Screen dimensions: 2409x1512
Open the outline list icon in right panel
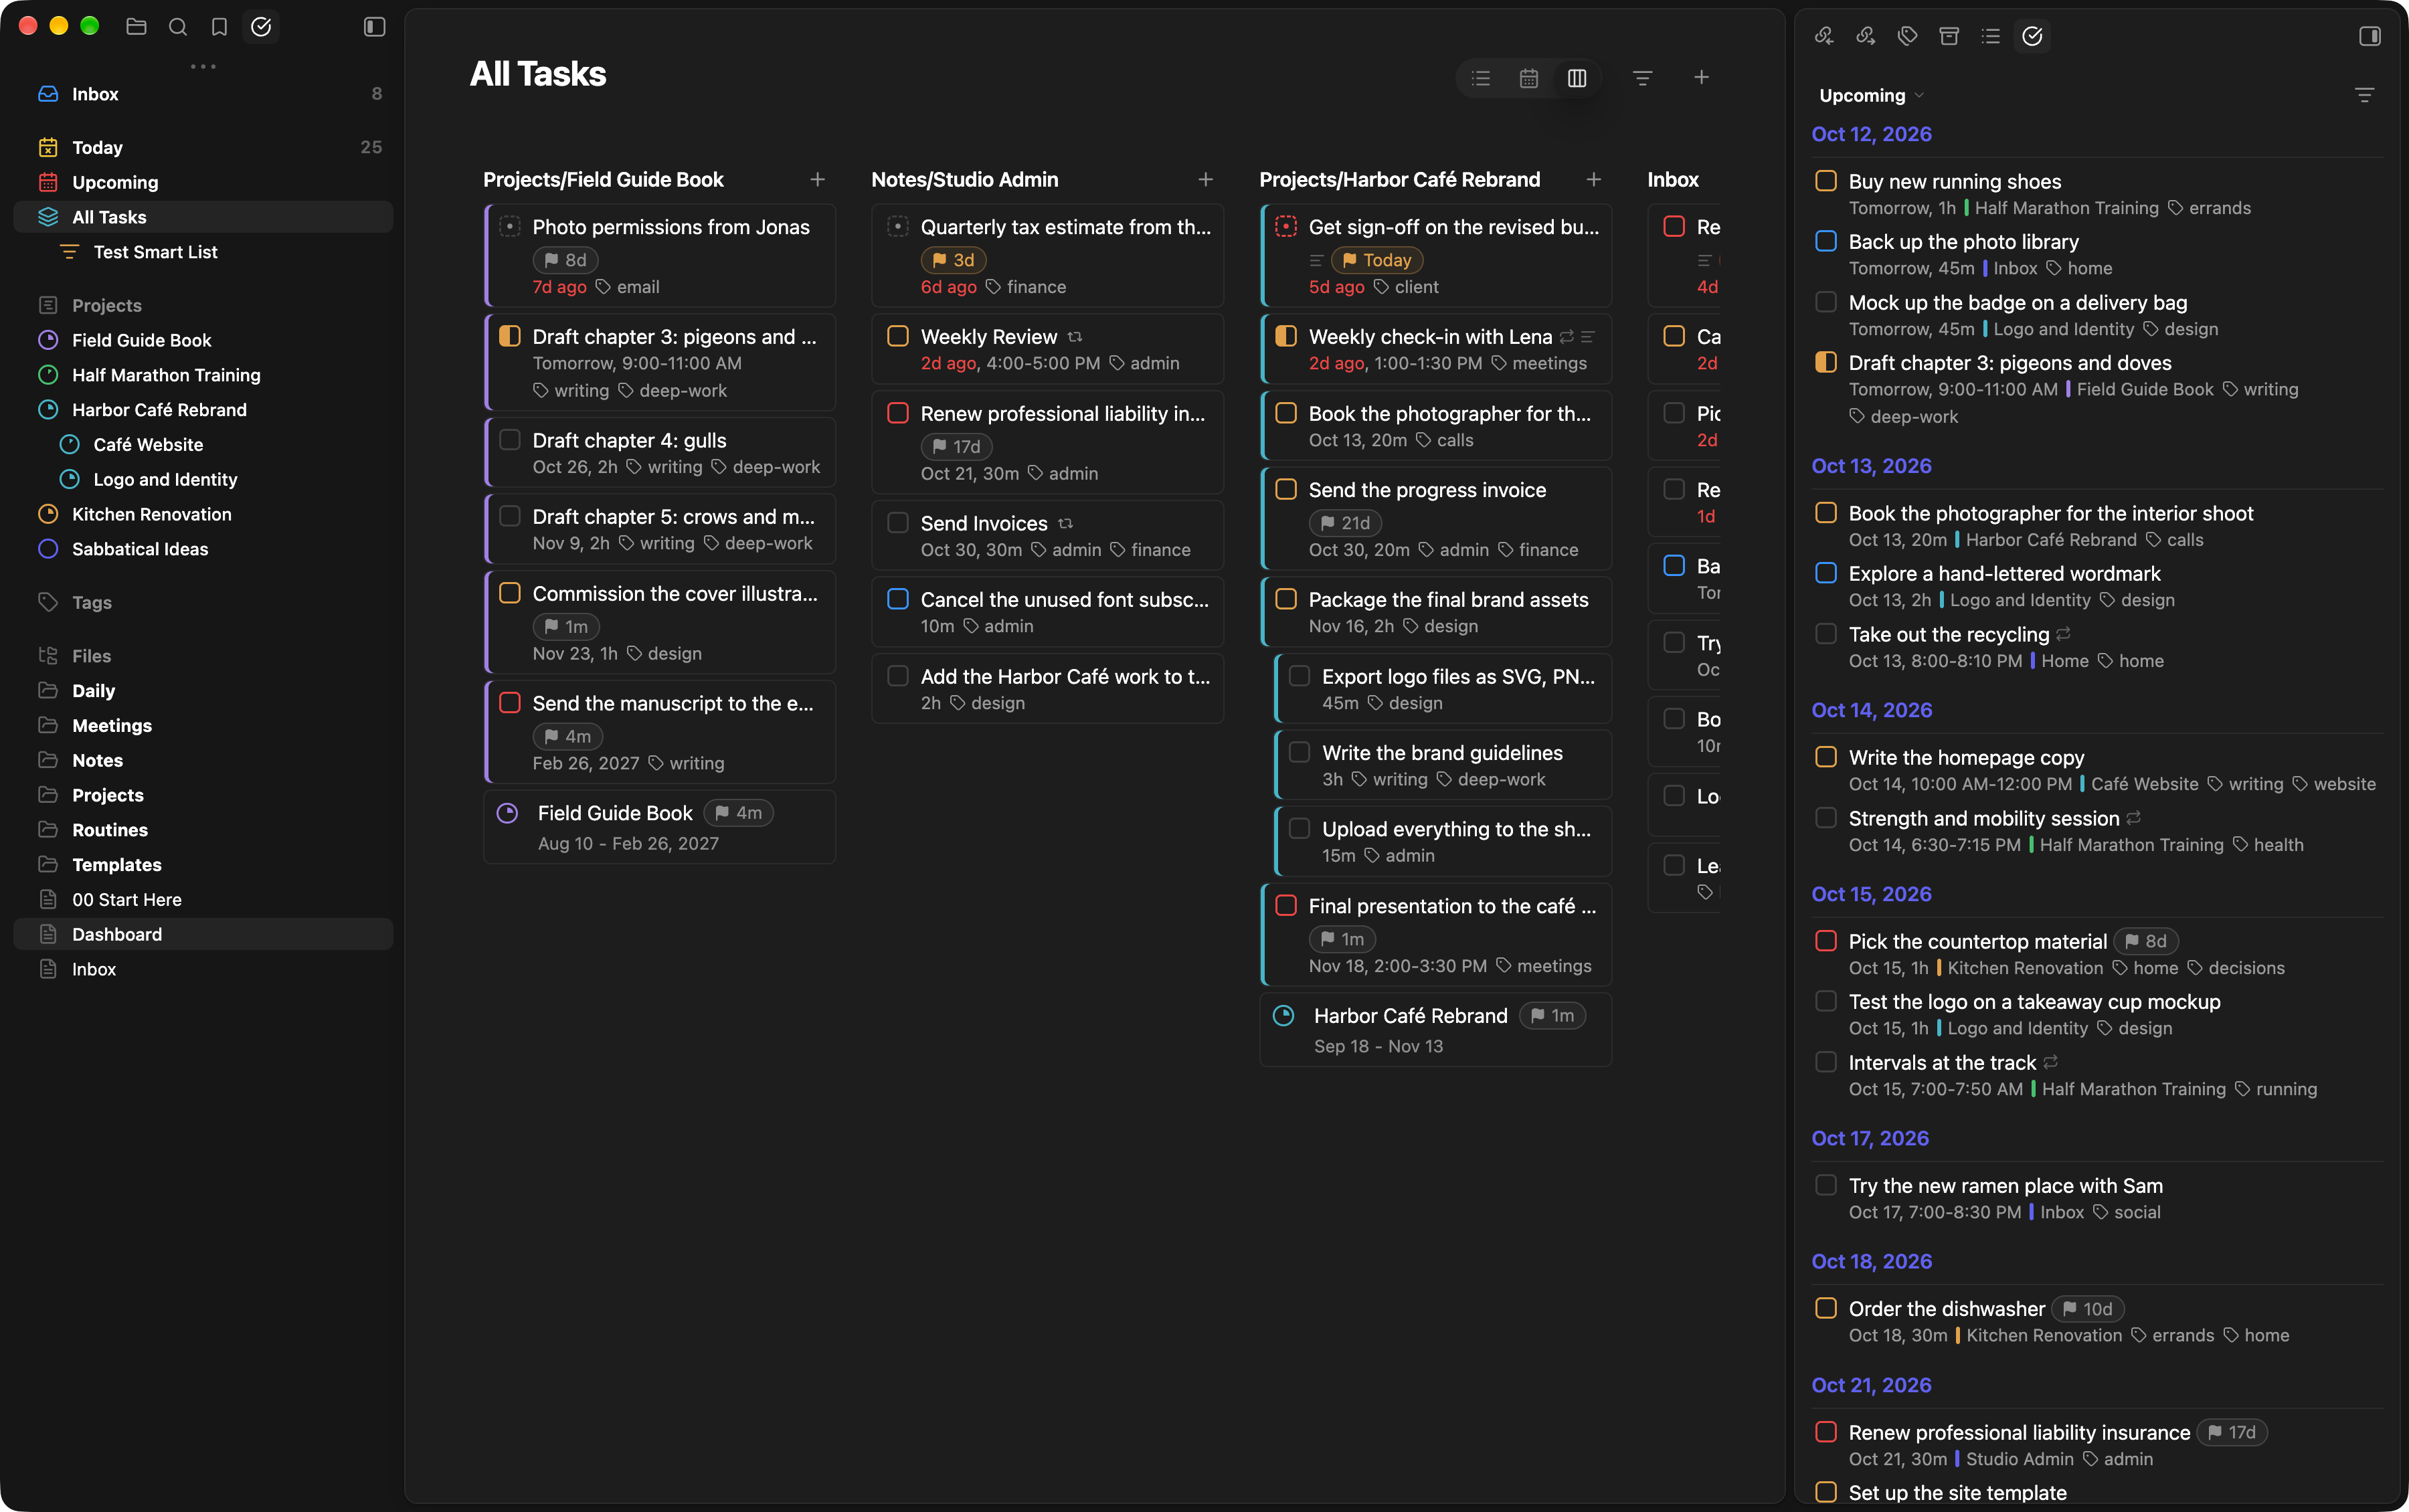pyautogui.click(x=1991, y=36)
